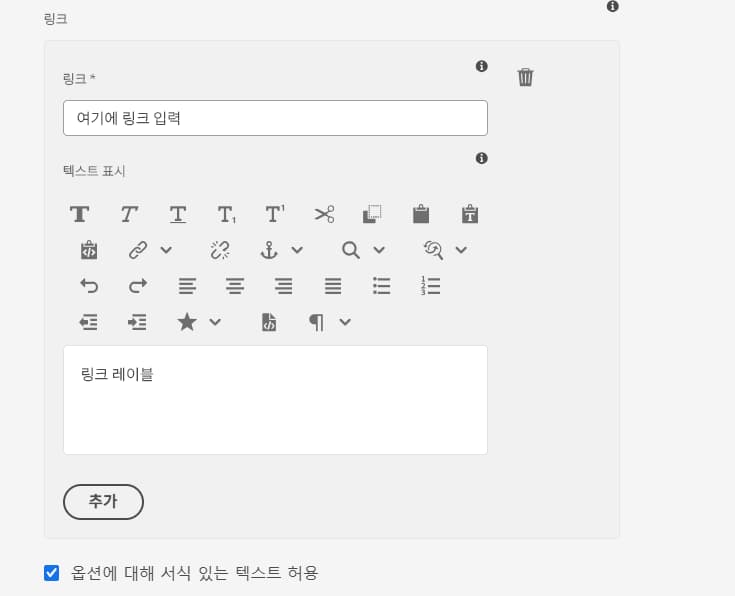
Task: Expand anchor options chevron
Action: point(297,250)
